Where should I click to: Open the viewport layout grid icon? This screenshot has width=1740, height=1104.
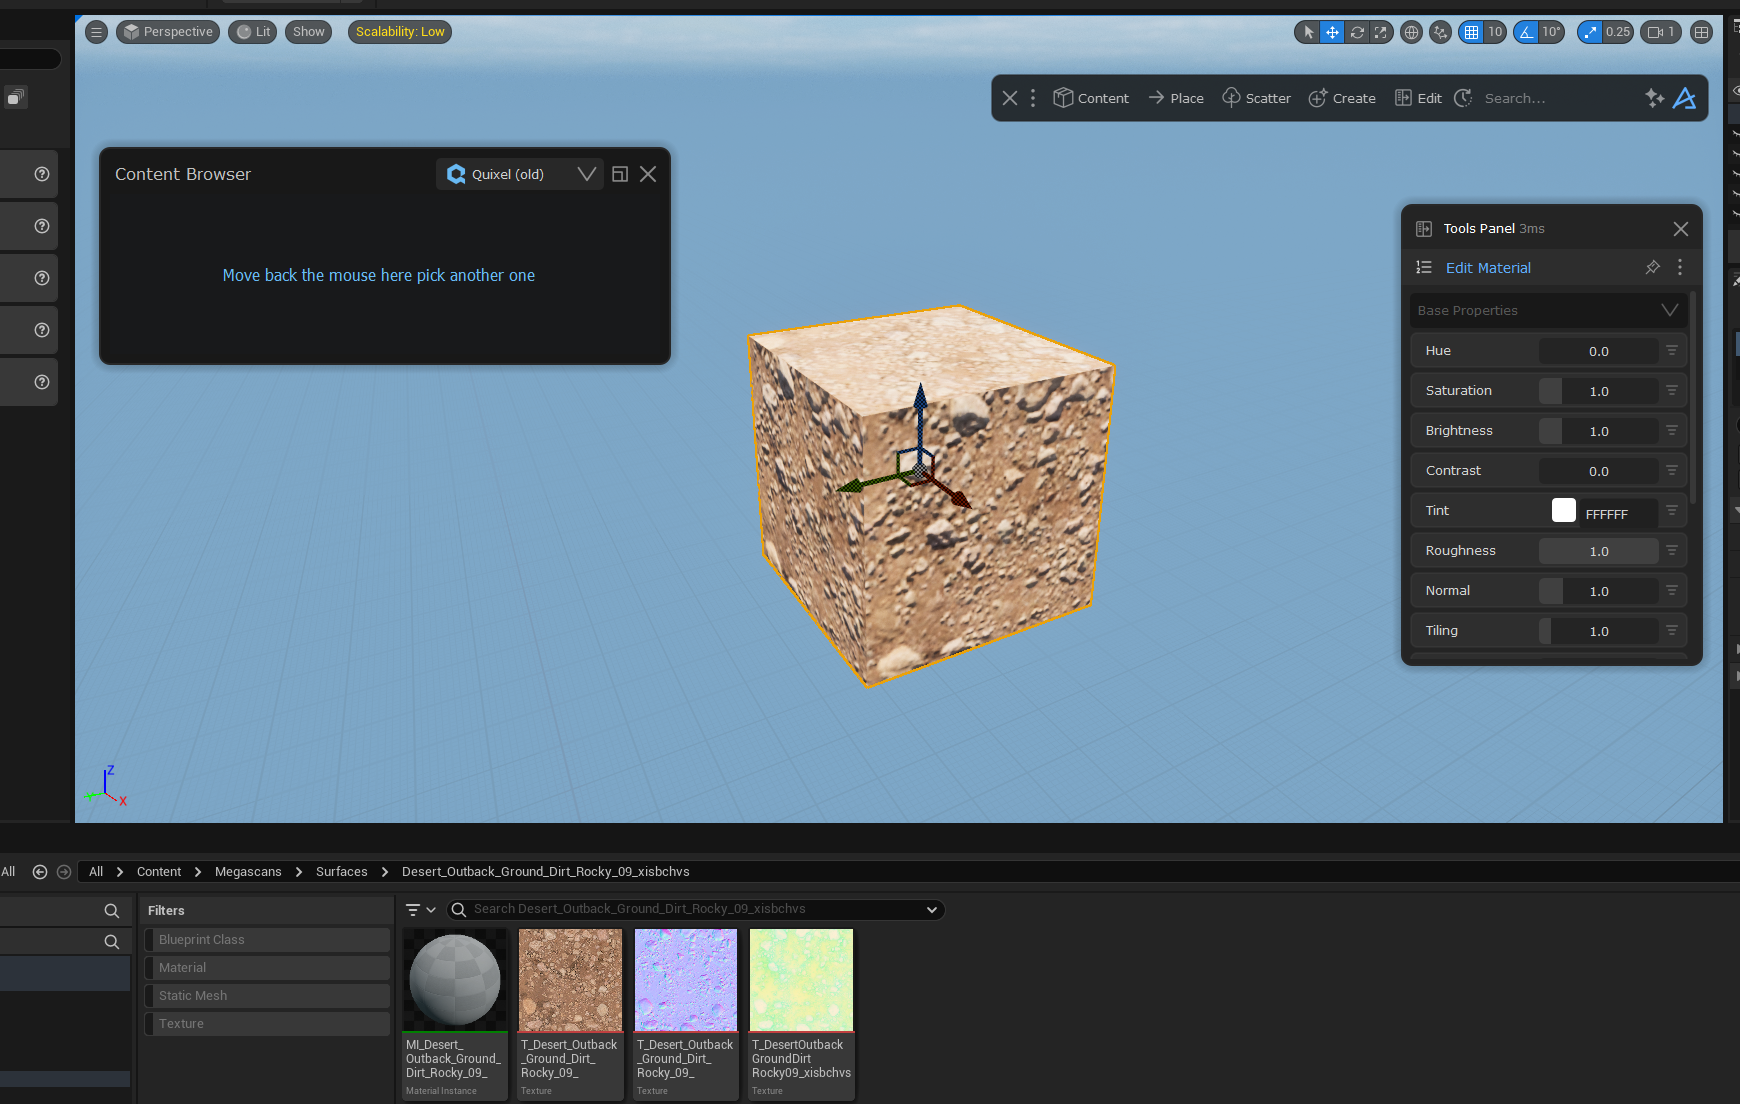[1701, 32]
